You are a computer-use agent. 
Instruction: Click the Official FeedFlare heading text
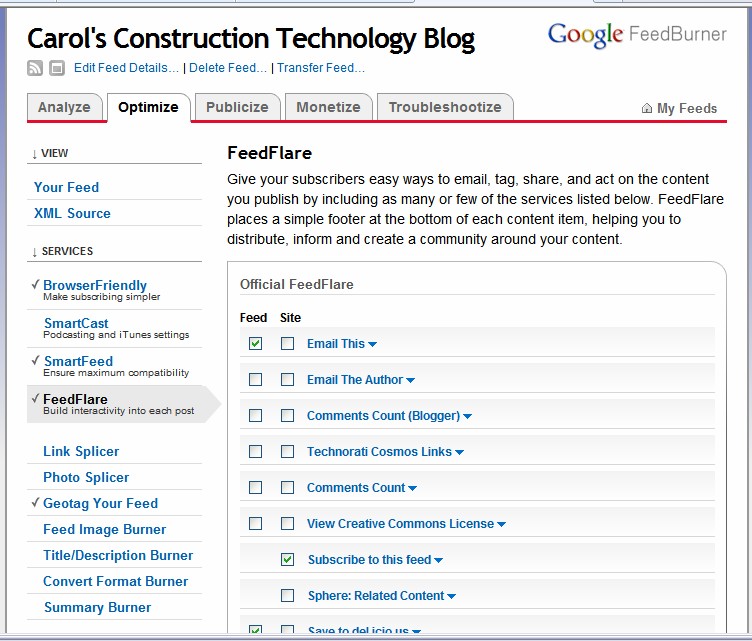pos(297,284)
